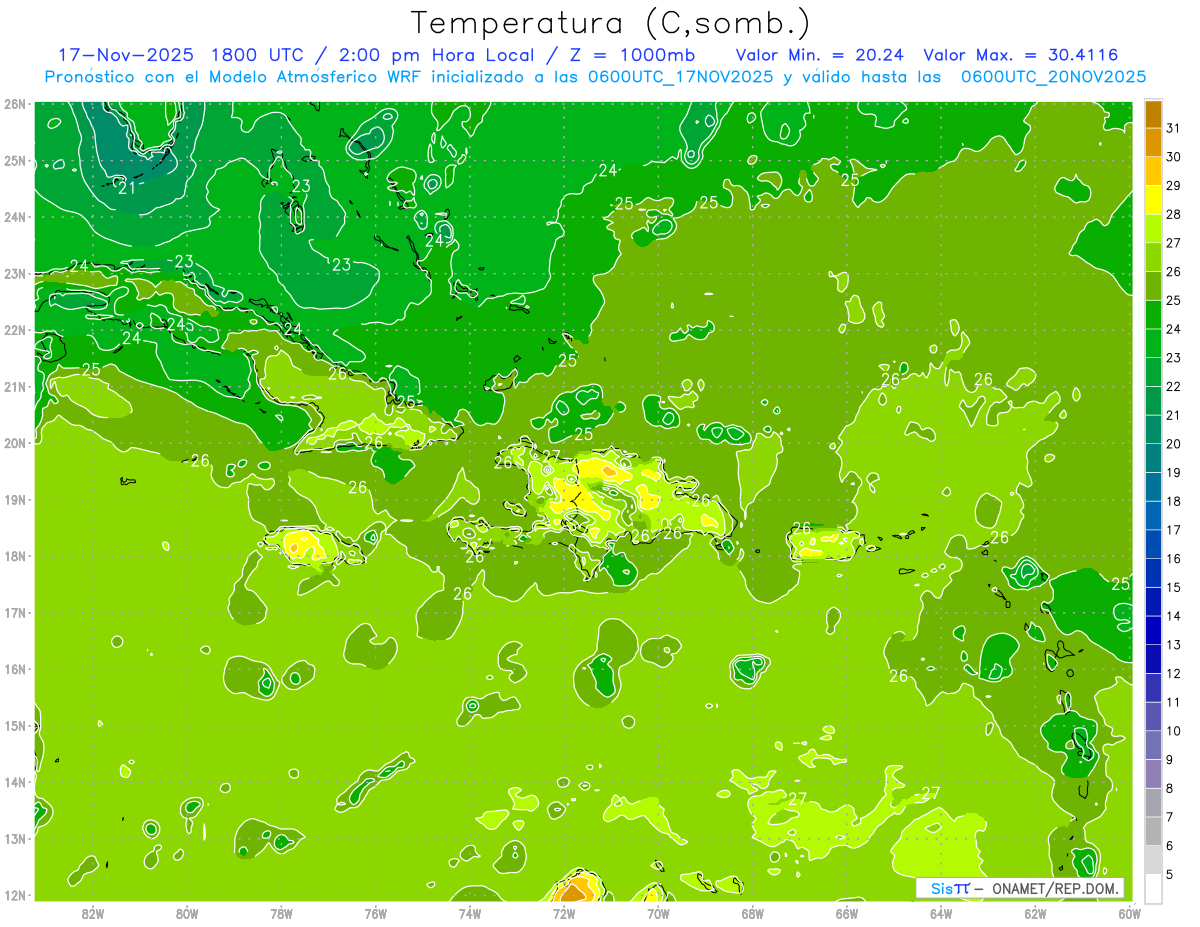This screenshot has height=927, width=1200.
Task: Click the 26N latitude axis label
Action: point(16,104)
